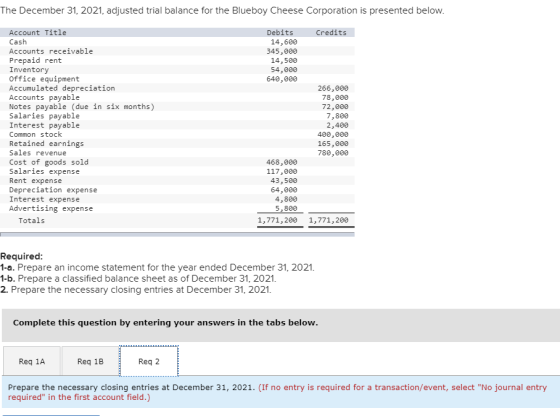Click the Retained earnings credit 165,000
The image size is (560, 416).
tap(333, 144)
